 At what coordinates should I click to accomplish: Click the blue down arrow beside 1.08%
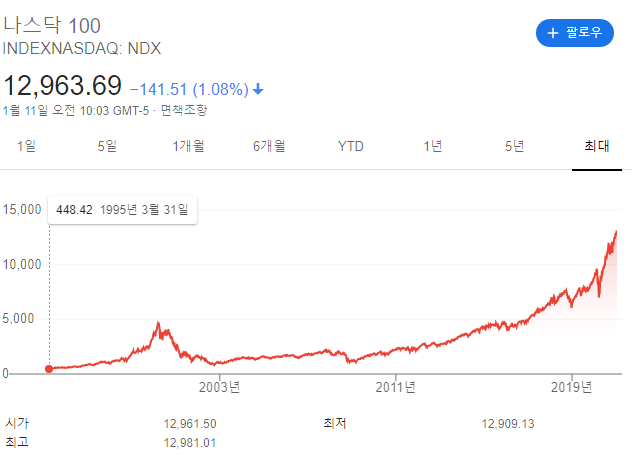(258, 89)
